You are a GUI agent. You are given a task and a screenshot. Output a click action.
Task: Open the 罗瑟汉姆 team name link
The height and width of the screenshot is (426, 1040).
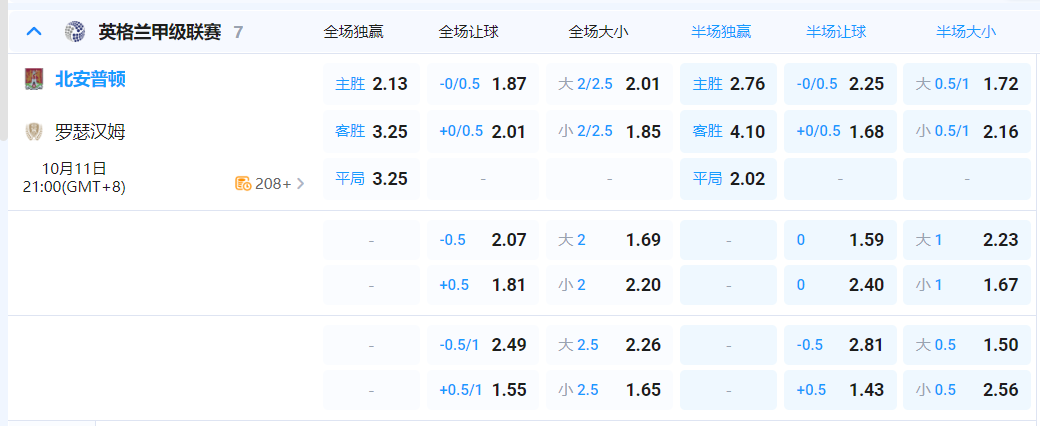click(90, 131)
